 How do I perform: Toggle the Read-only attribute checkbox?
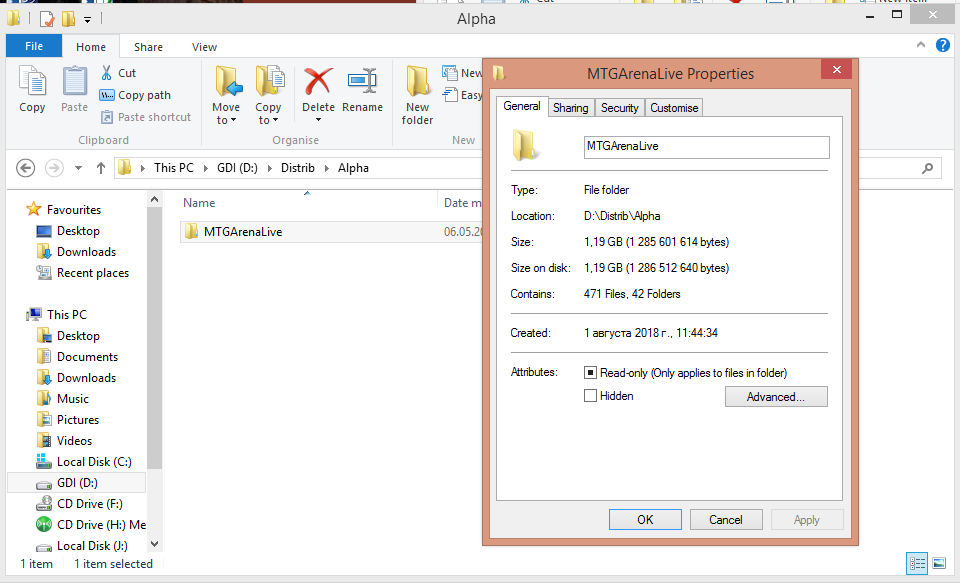[590, 373]
